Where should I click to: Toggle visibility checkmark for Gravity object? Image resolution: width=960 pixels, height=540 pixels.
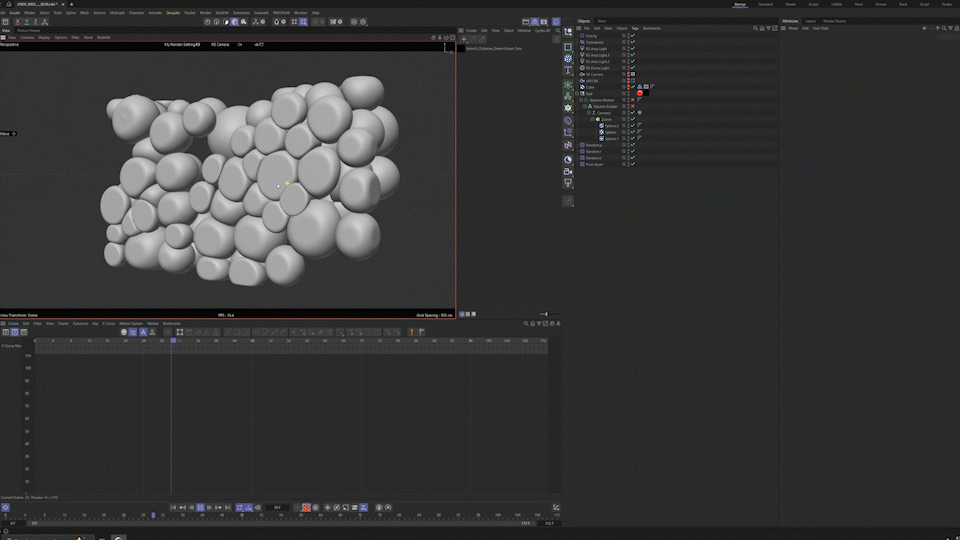pyautogui.click(x=633, y=36)
